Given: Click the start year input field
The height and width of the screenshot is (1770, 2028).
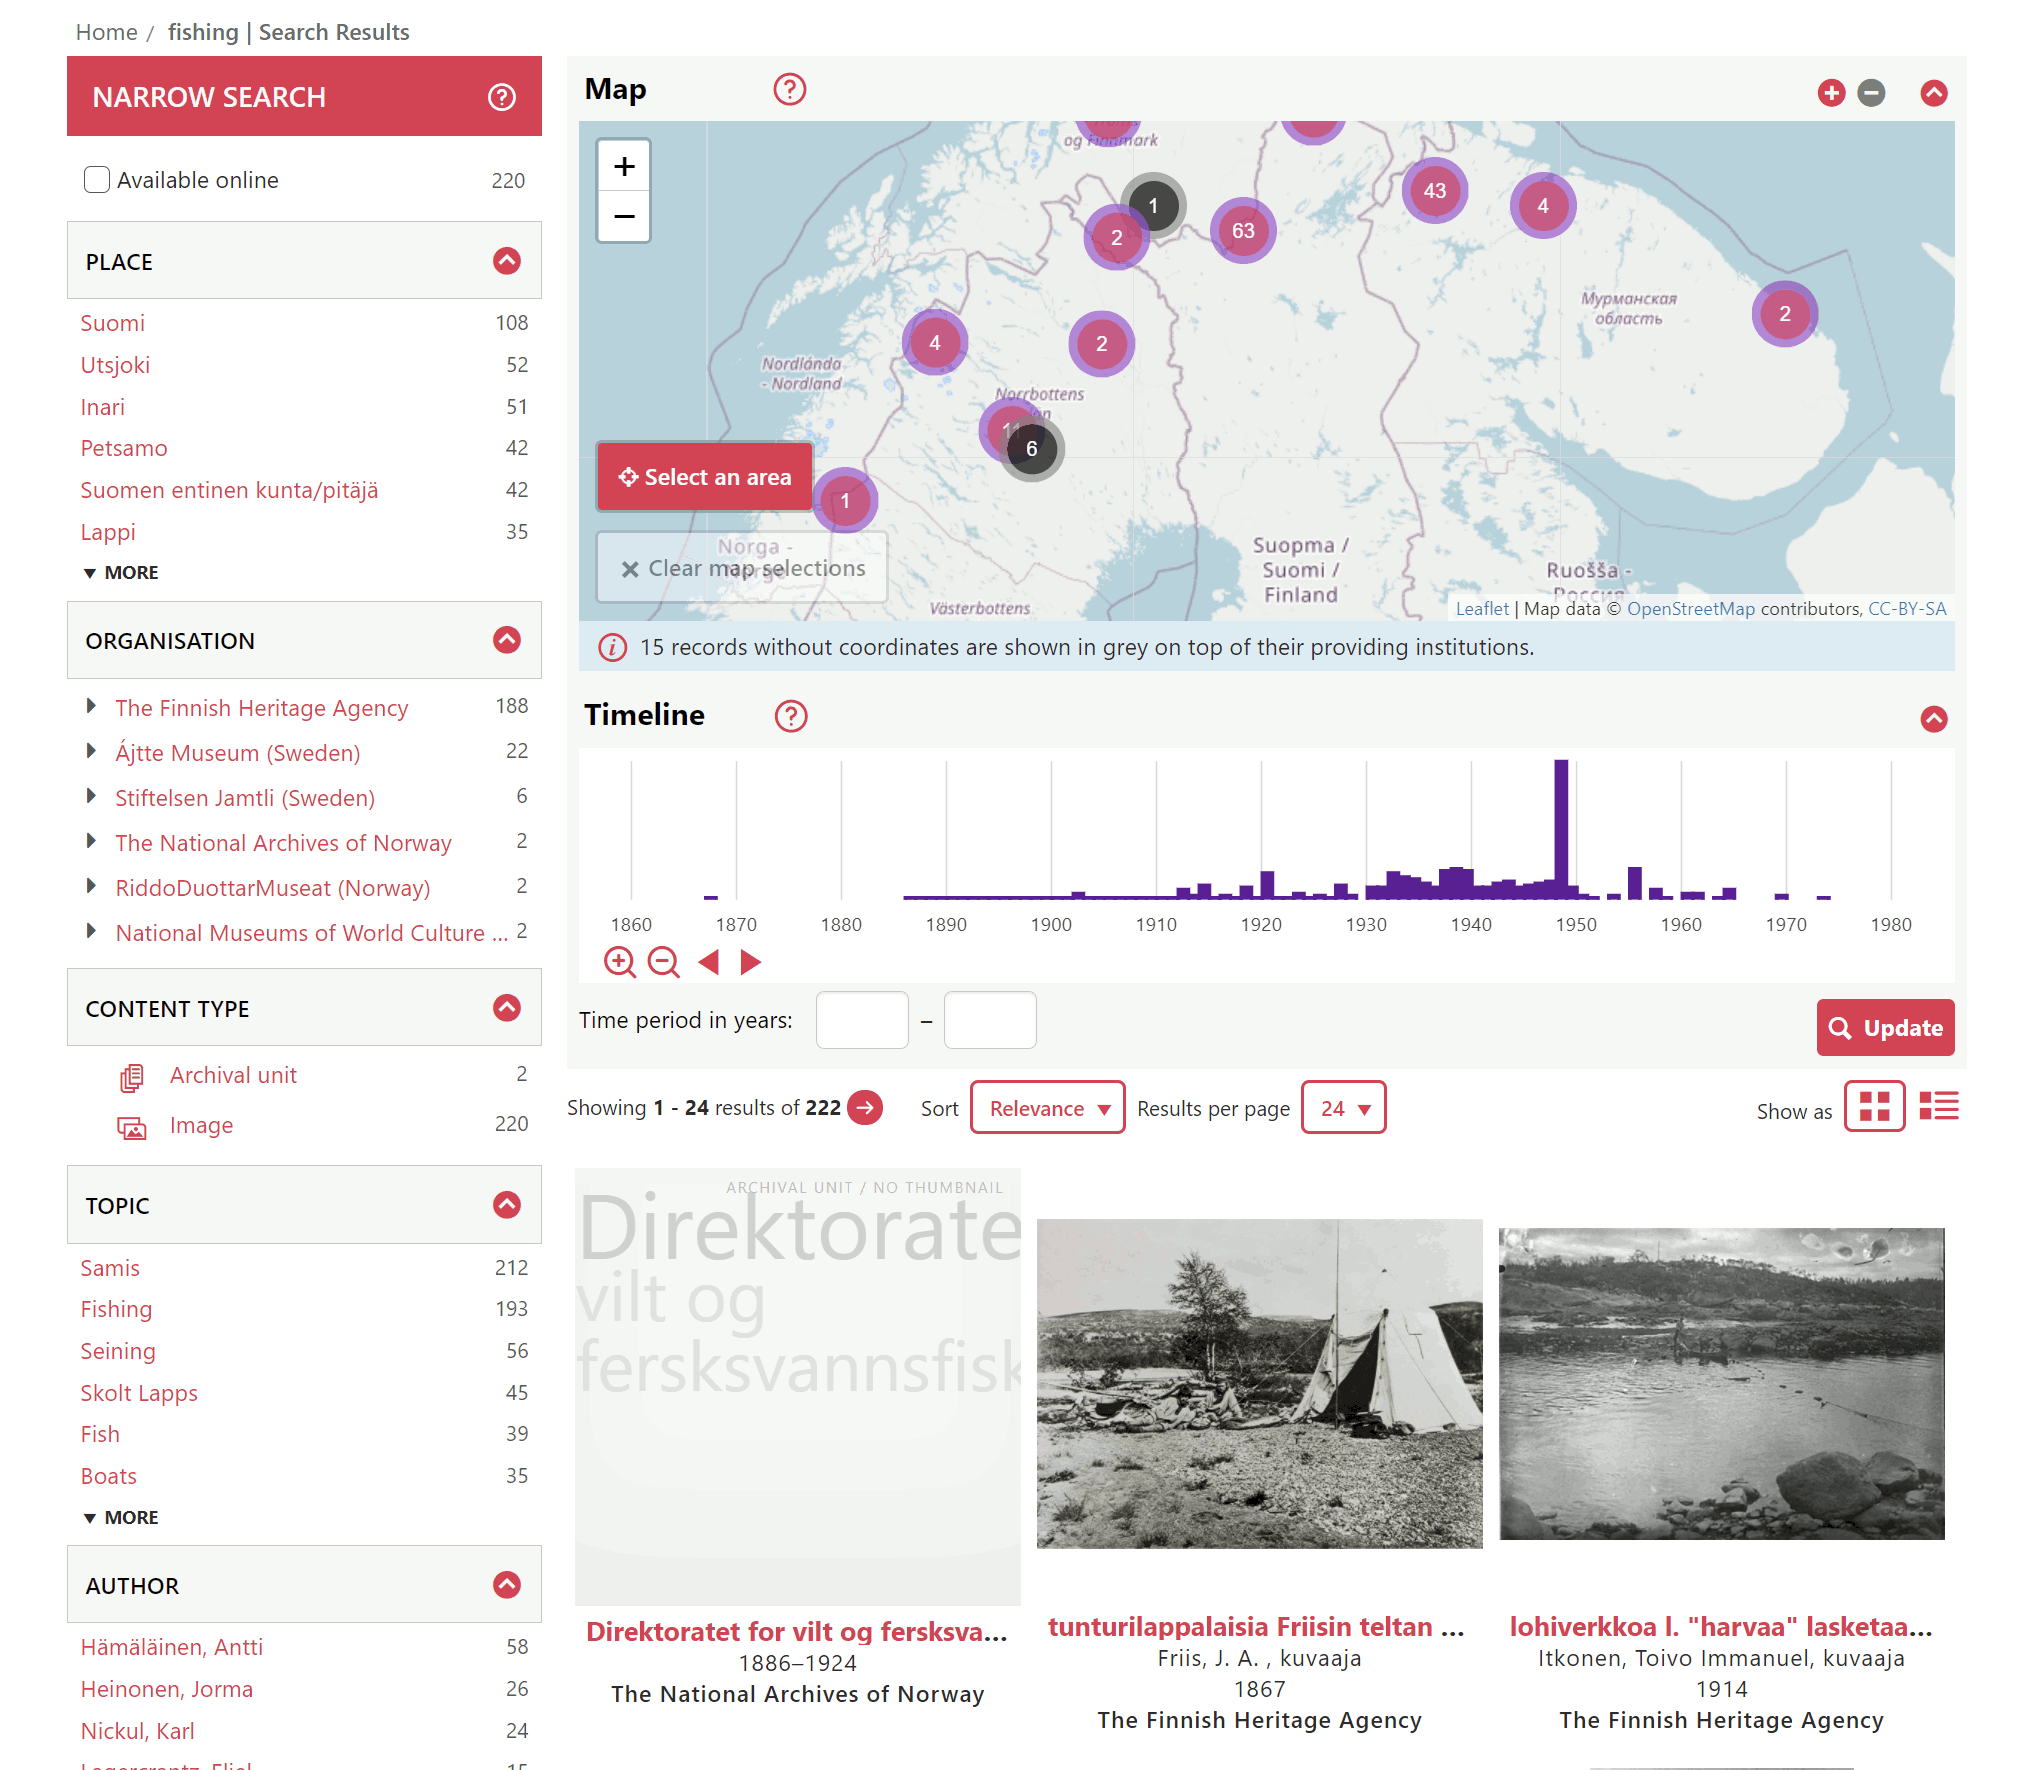Looking at the screenshot, I should (x=861, y=1020).
